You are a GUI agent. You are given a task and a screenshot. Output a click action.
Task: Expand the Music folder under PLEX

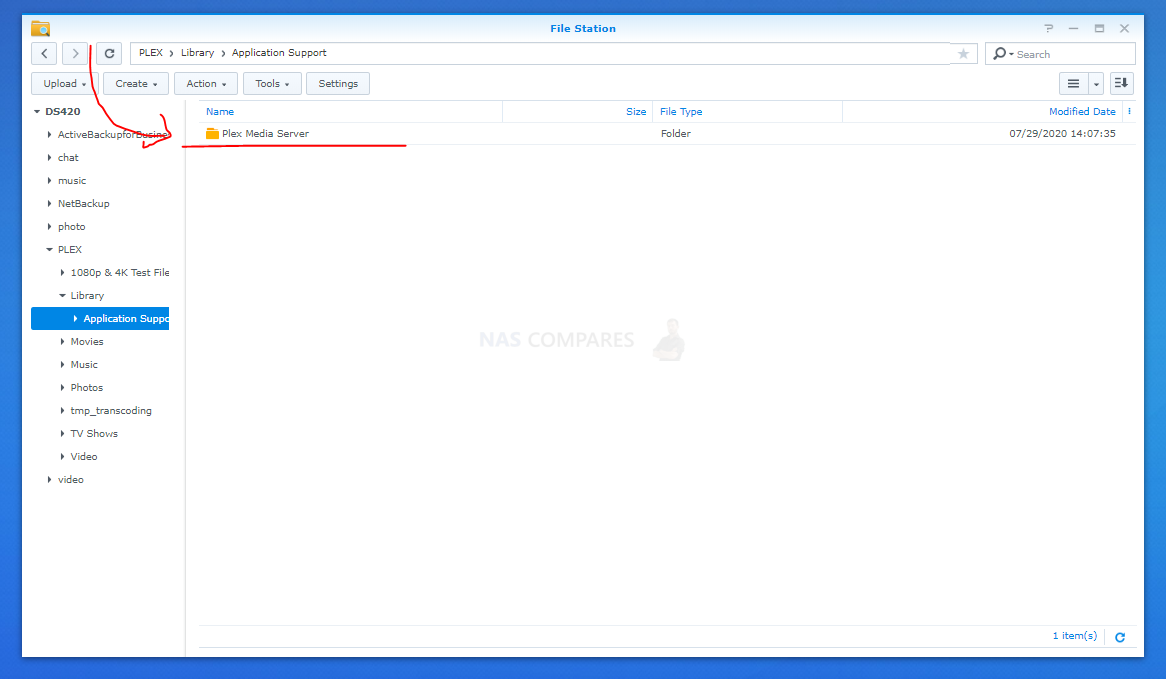pos(62,365)
